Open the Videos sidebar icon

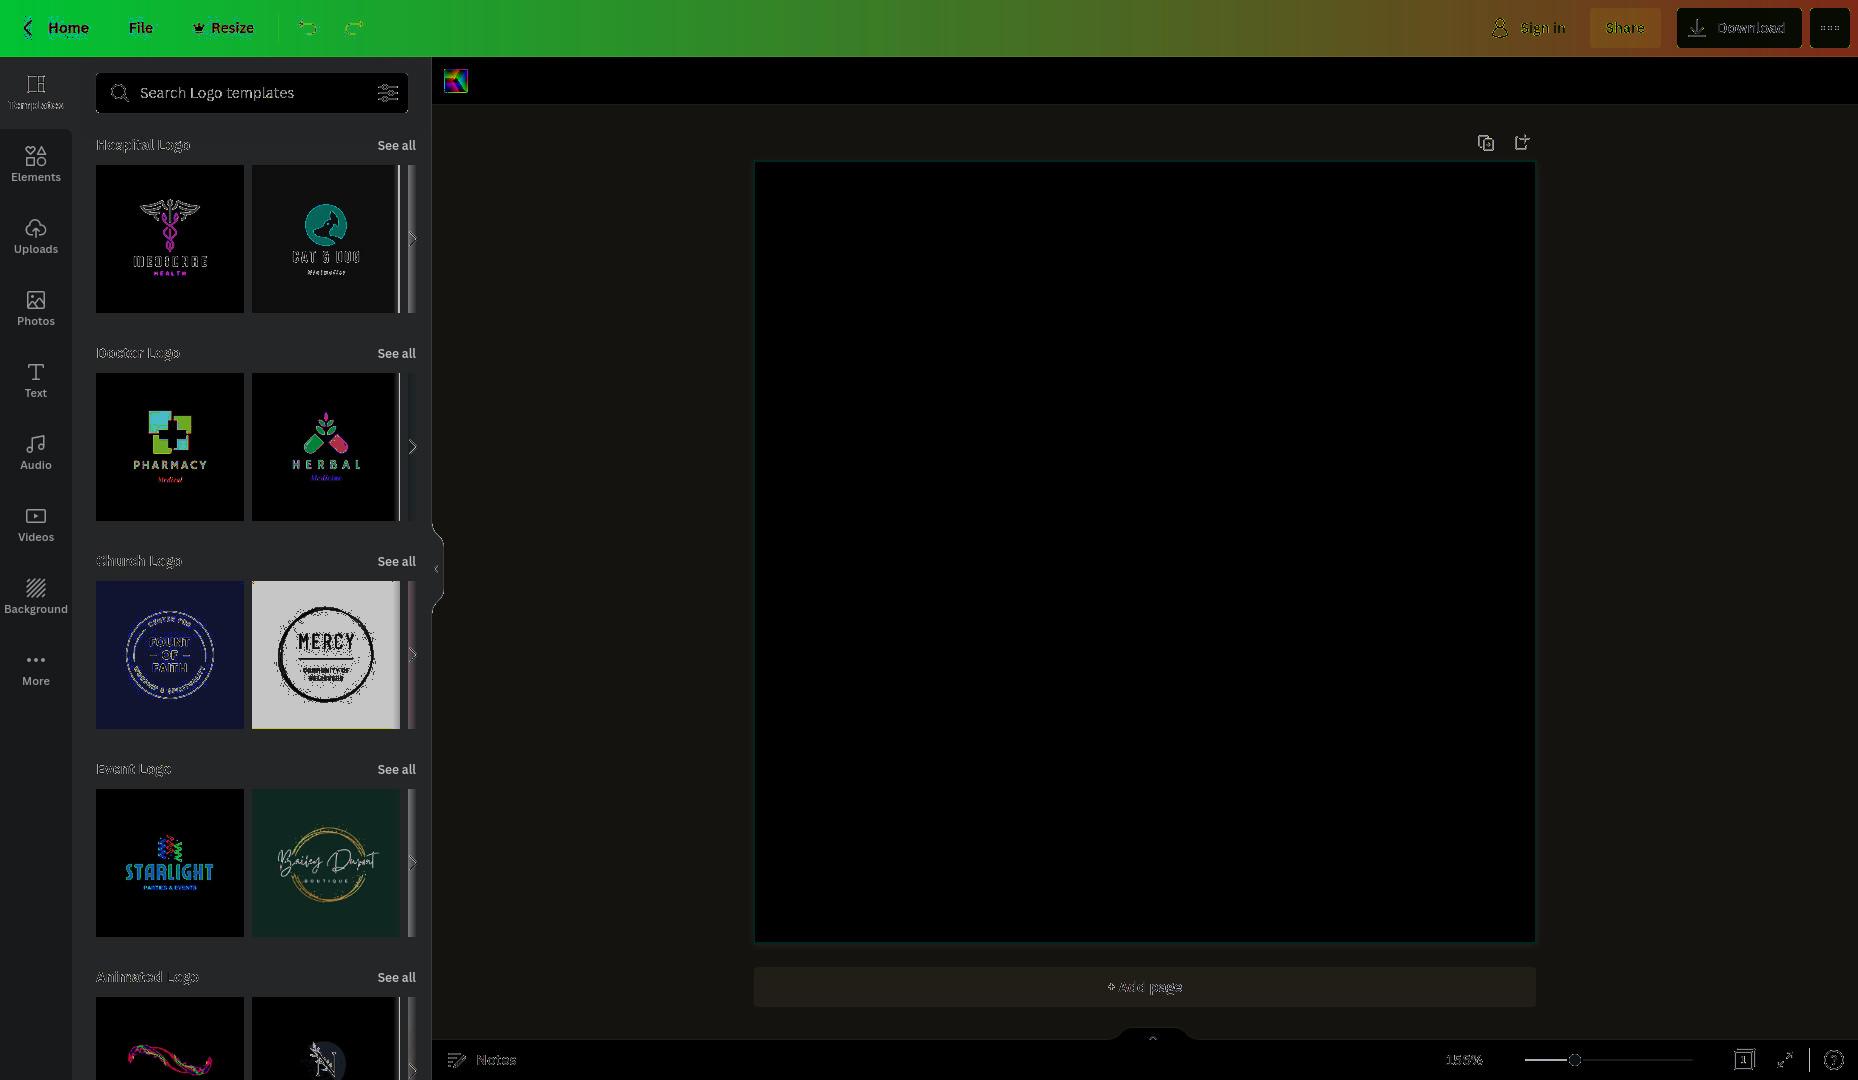pos(36,525)
